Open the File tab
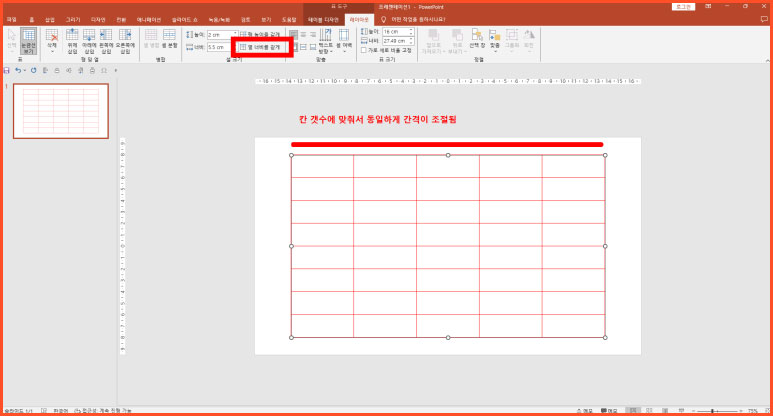The width and height of the screenshot is (773, 416). [11, 20]
